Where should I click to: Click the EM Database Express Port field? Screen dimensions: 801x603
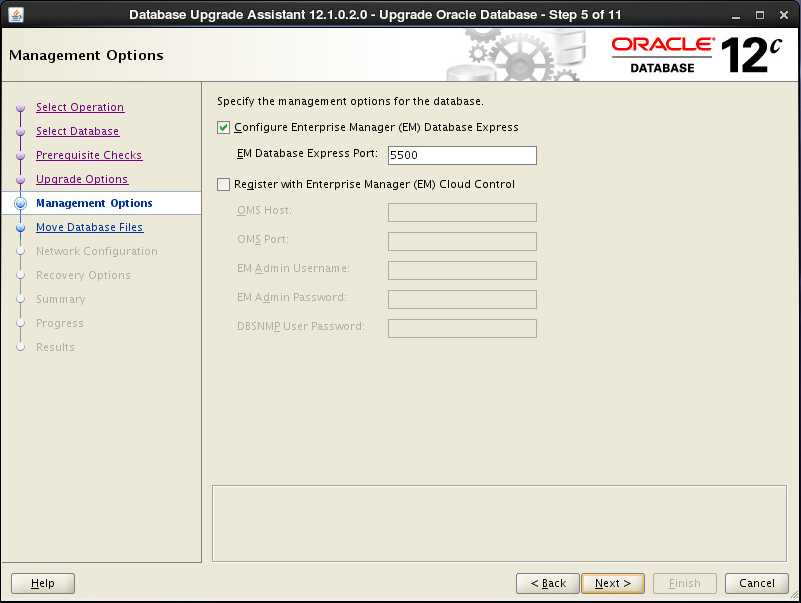point(462,155)
